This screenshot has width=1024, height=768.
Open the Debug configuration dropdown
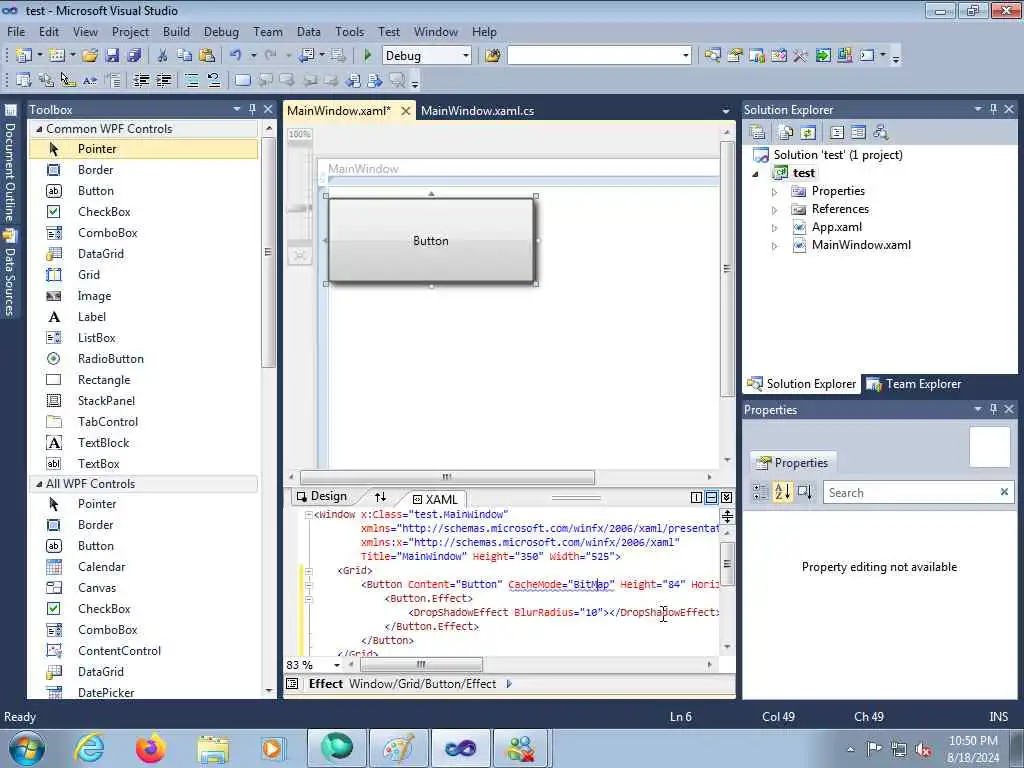(466, 56)
